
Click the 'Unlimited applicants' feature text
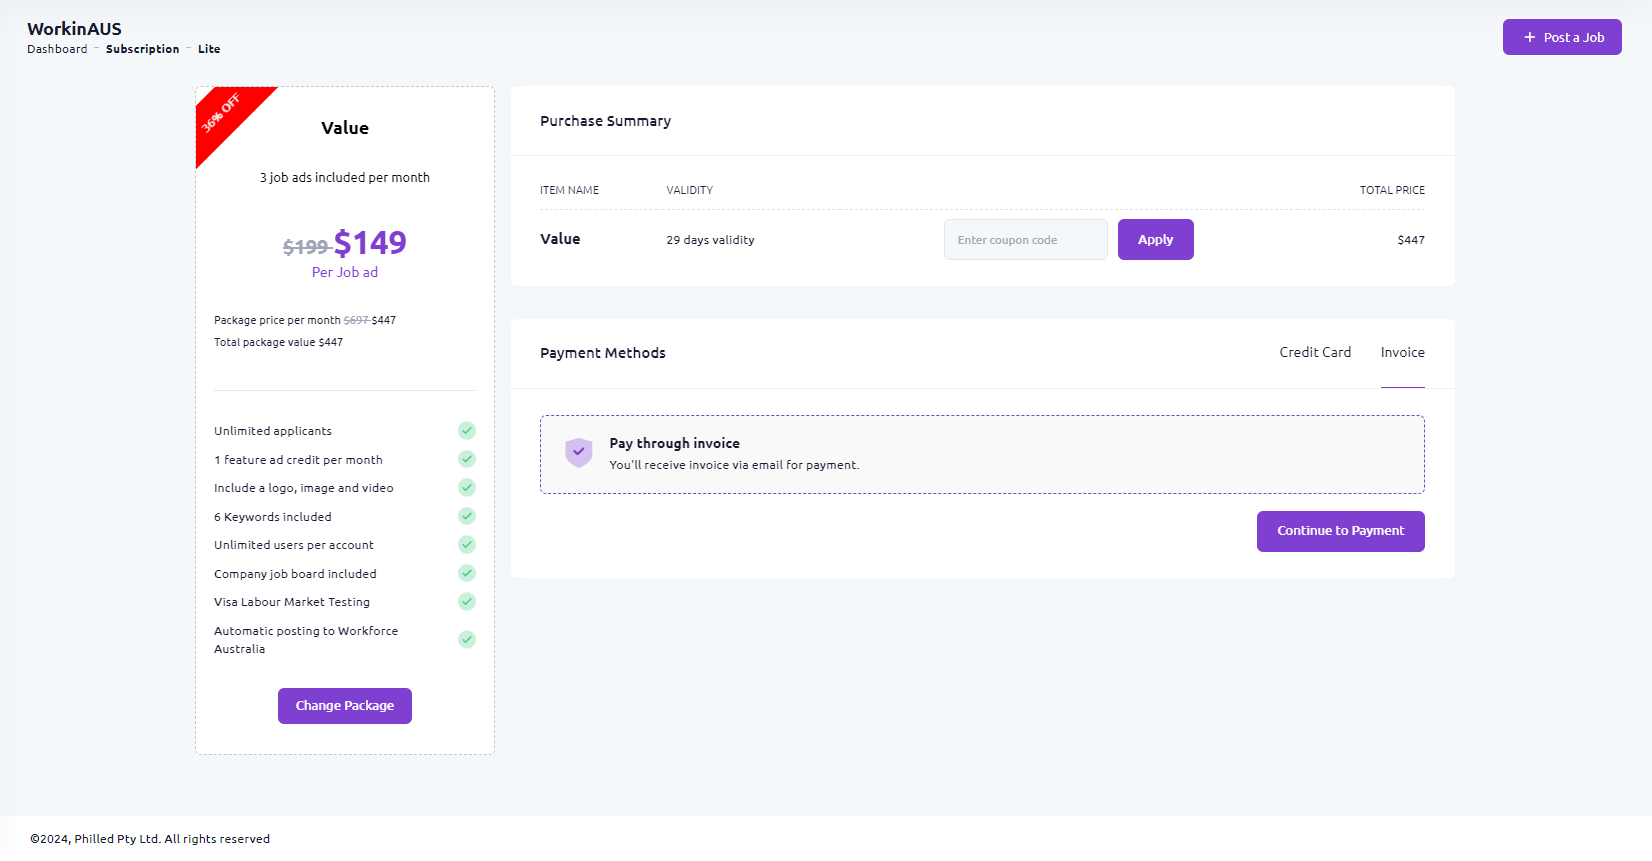click(x=273, y=431)
